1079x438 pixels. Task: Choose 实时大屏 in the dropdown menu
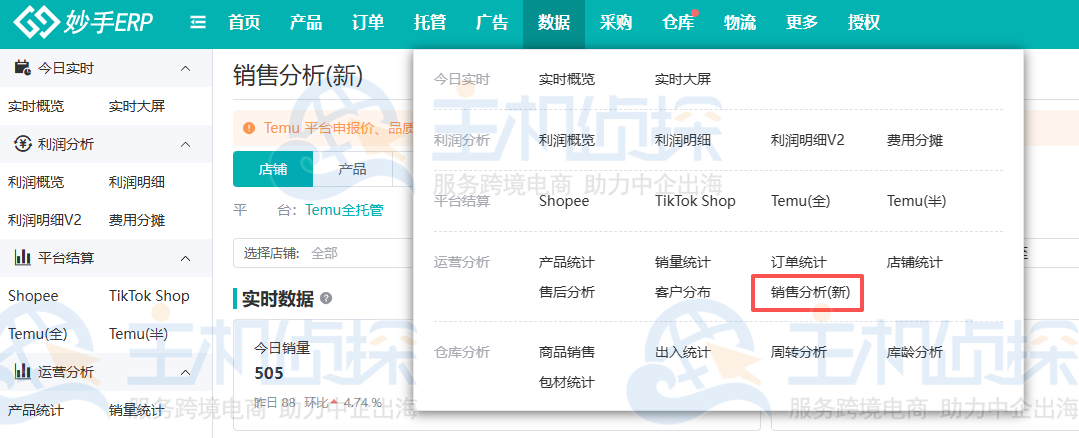(683, 79)
